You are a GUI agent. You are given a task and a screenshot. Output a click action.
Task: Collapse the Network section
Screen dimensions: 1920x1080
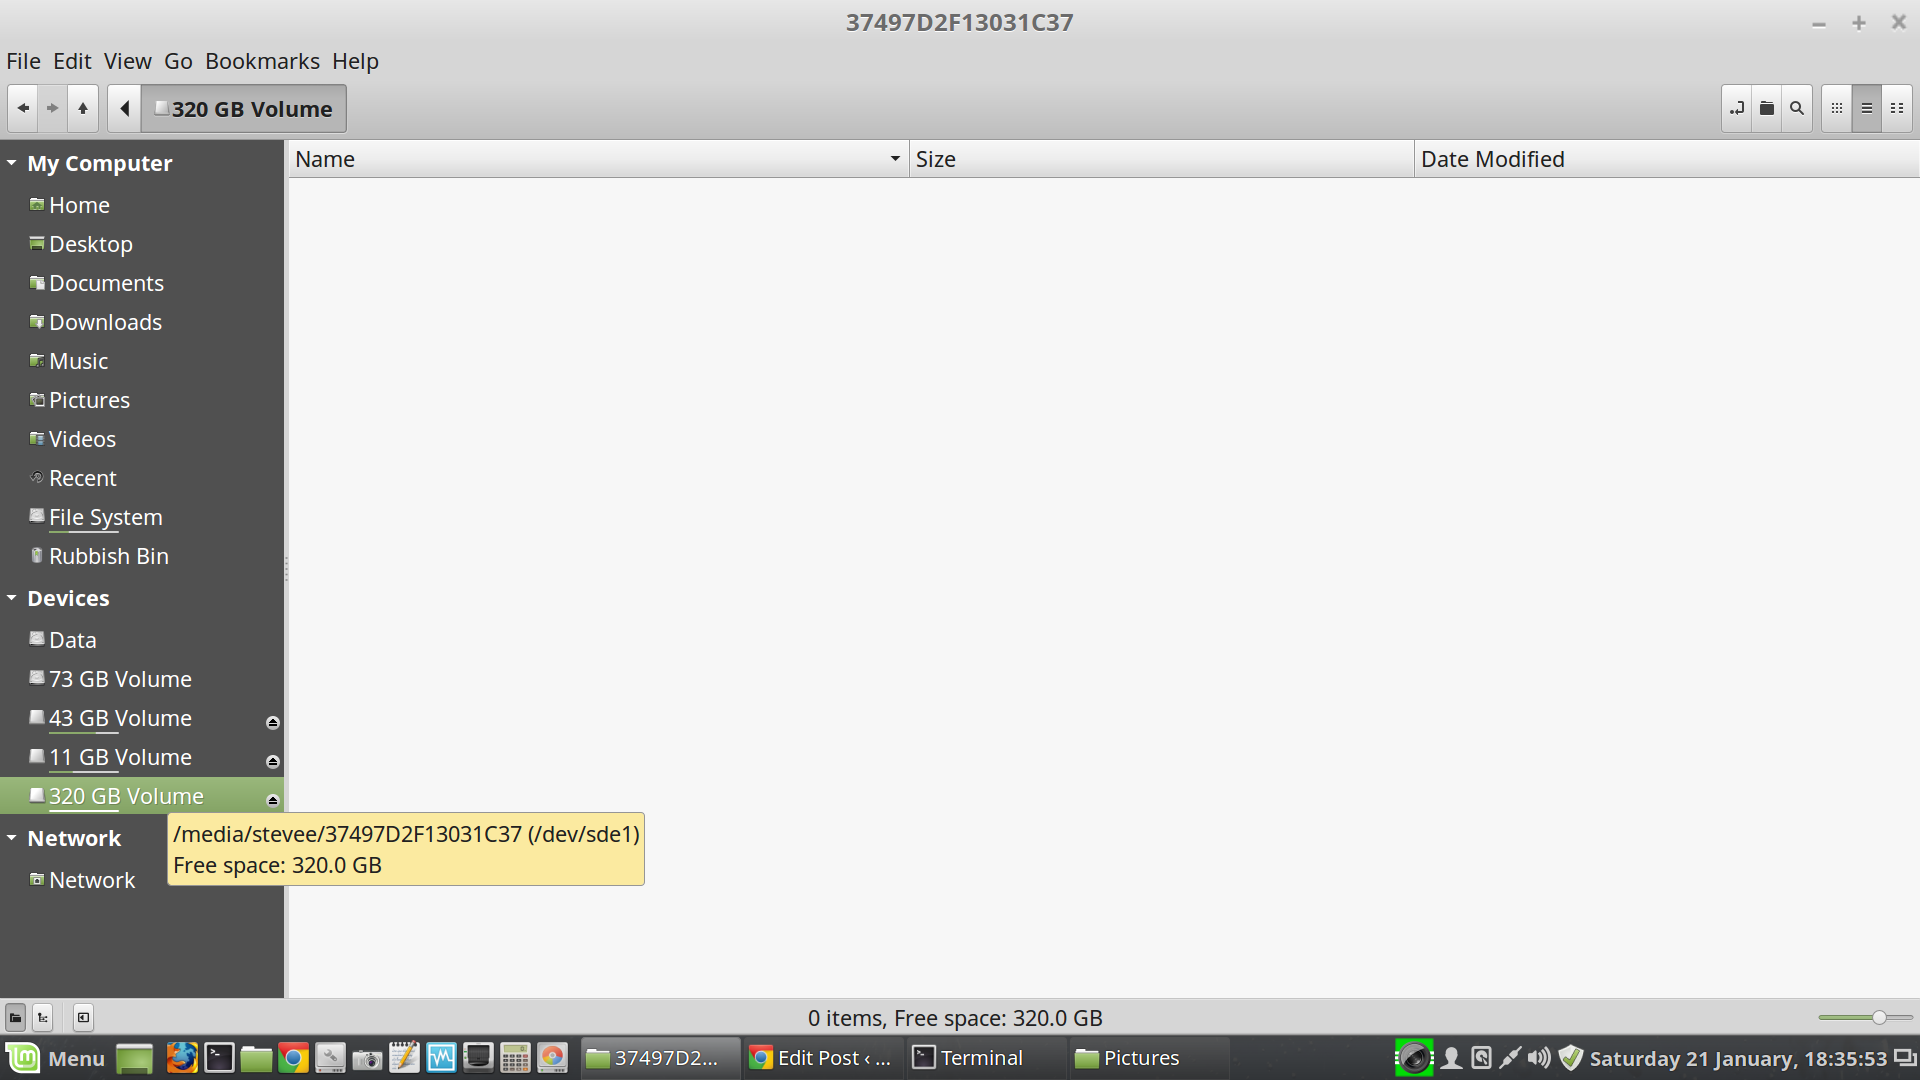pyautogui.click(x=12, y=838)
